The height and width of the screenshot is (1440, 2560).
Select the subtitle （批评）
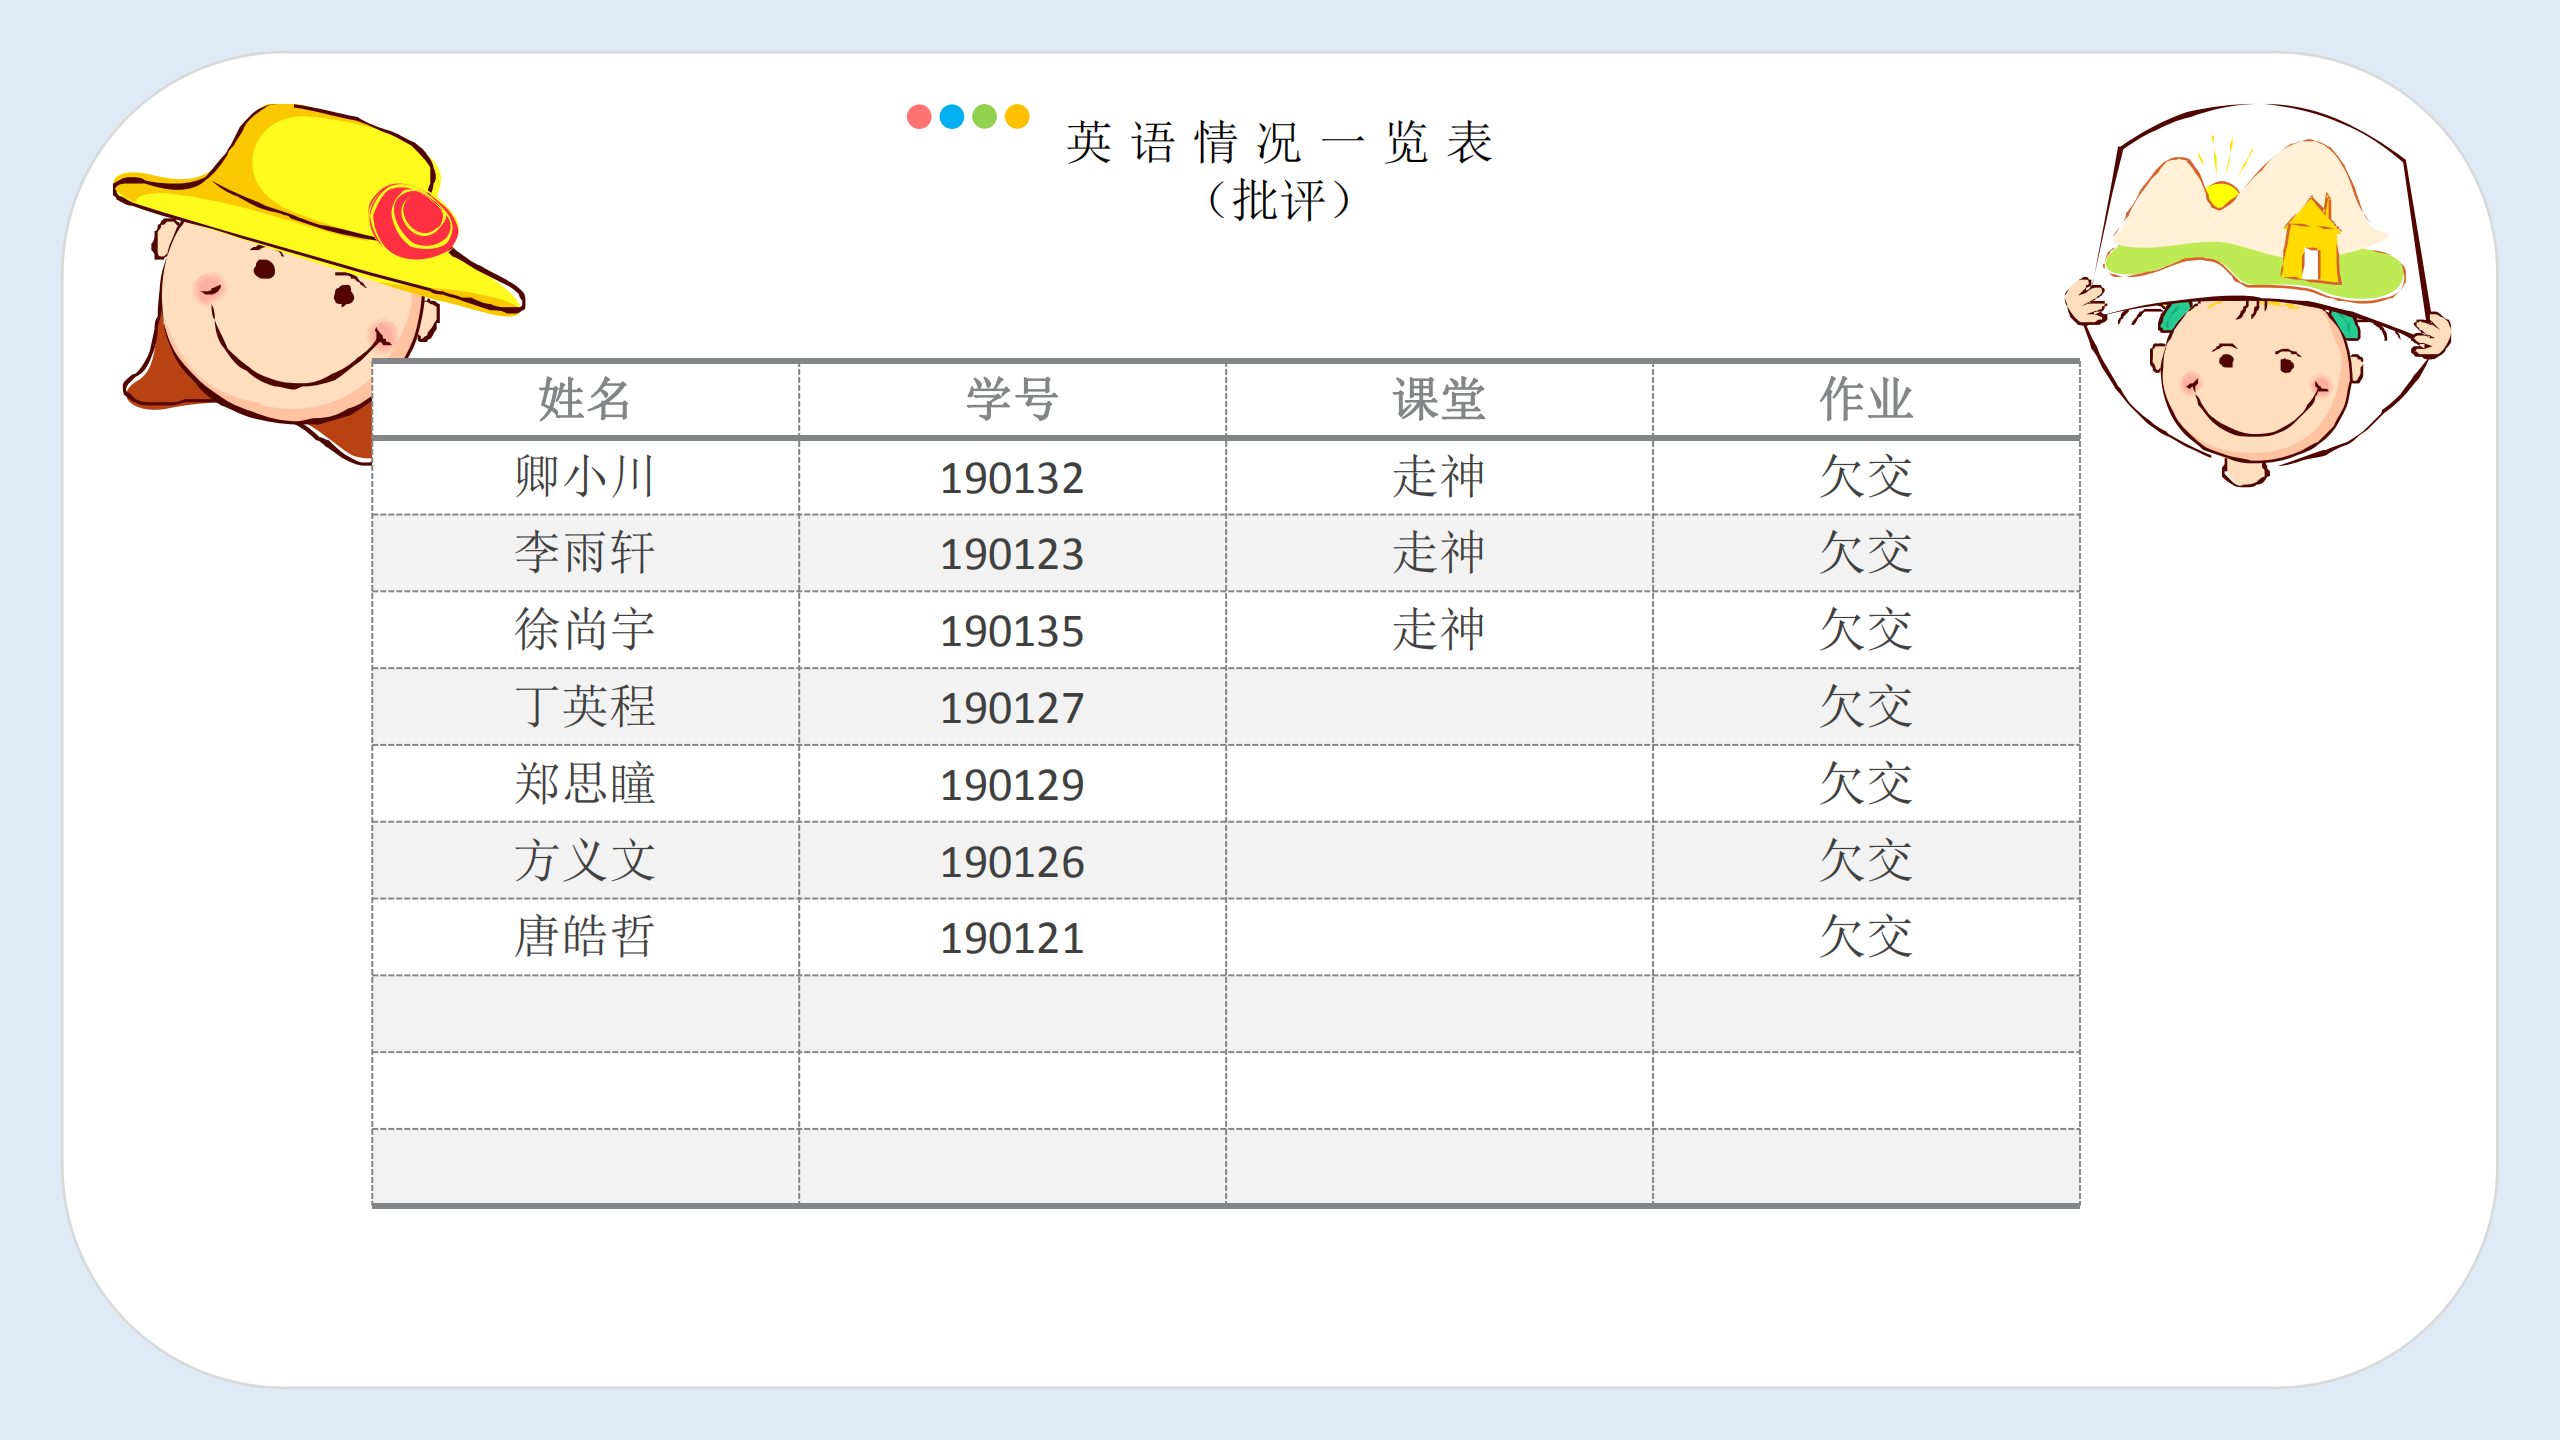click(x=1279, y=200)
